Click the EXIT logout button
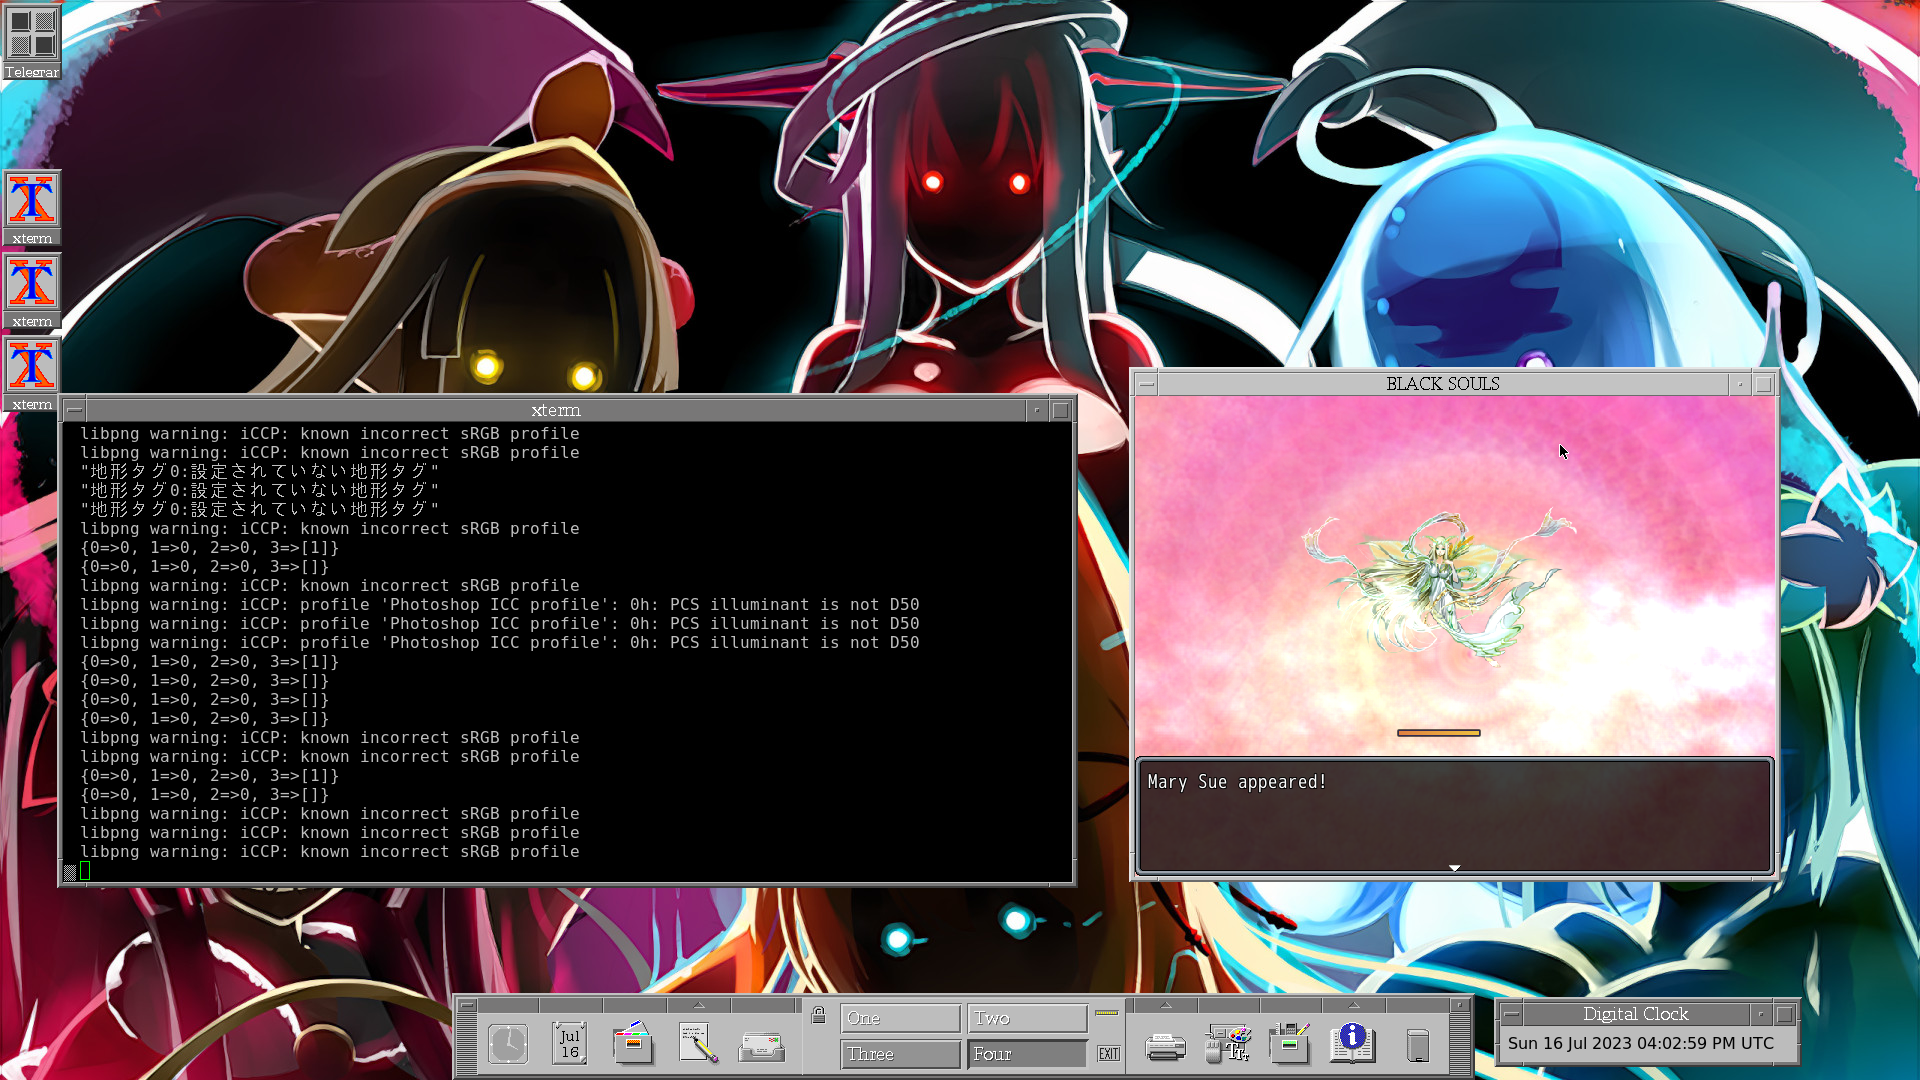1920x1080 pixels. [1109, 1054]
